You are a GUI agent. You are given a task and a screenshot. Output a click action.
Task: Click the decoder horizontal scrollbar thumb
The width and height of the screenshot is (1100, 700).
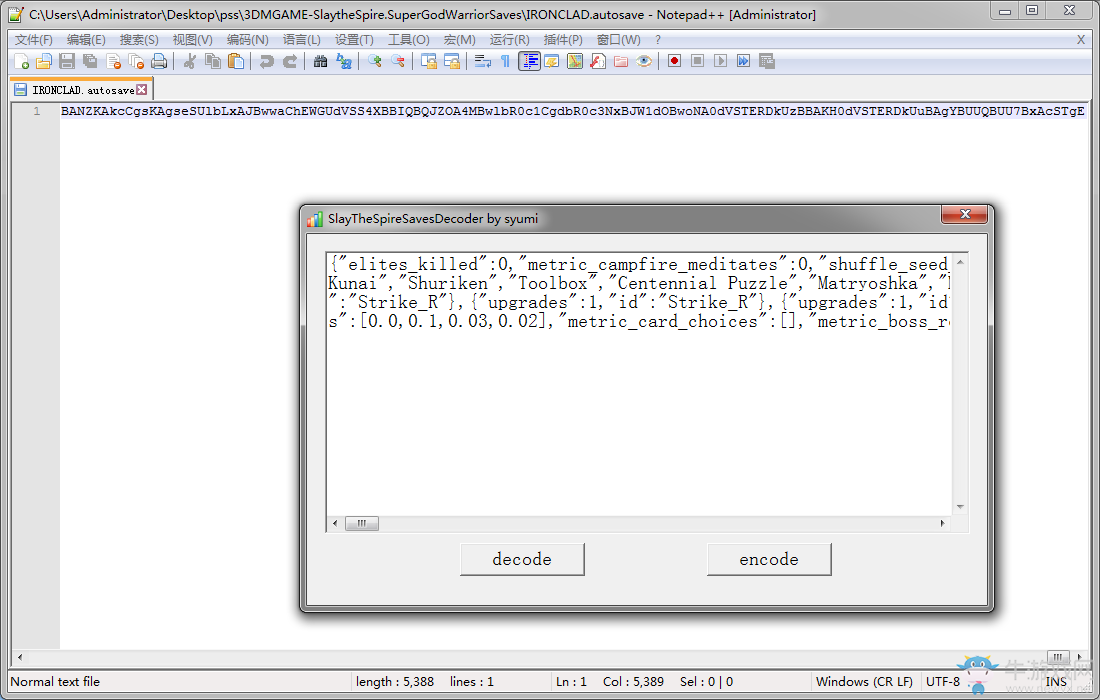[x=361, y=523]
